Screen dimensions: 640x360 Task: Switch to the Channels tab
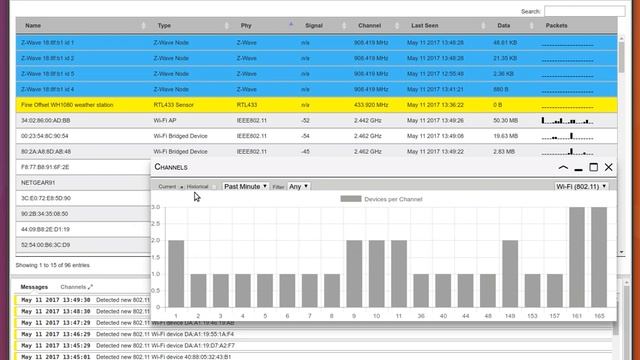click(73, 287)
